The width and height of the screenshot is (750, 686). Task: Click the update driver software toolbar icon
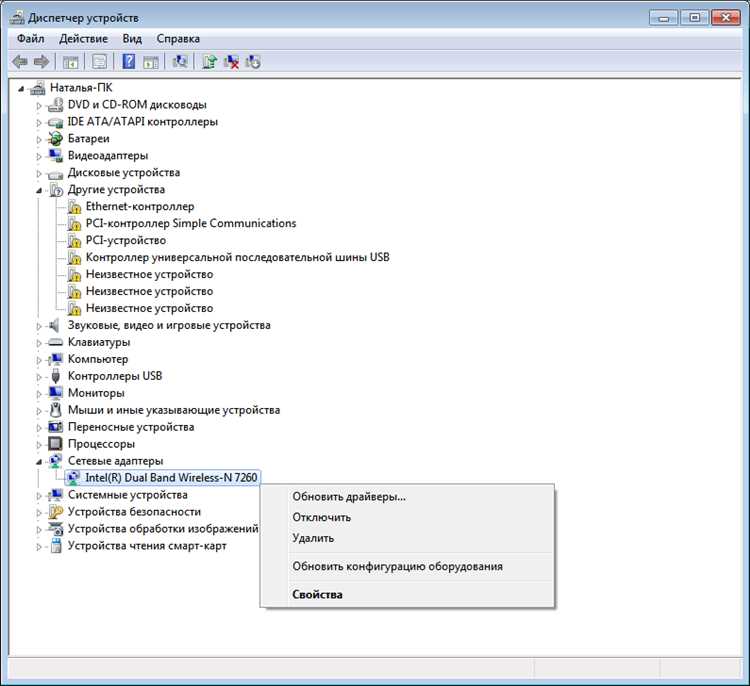pos(210,62)
